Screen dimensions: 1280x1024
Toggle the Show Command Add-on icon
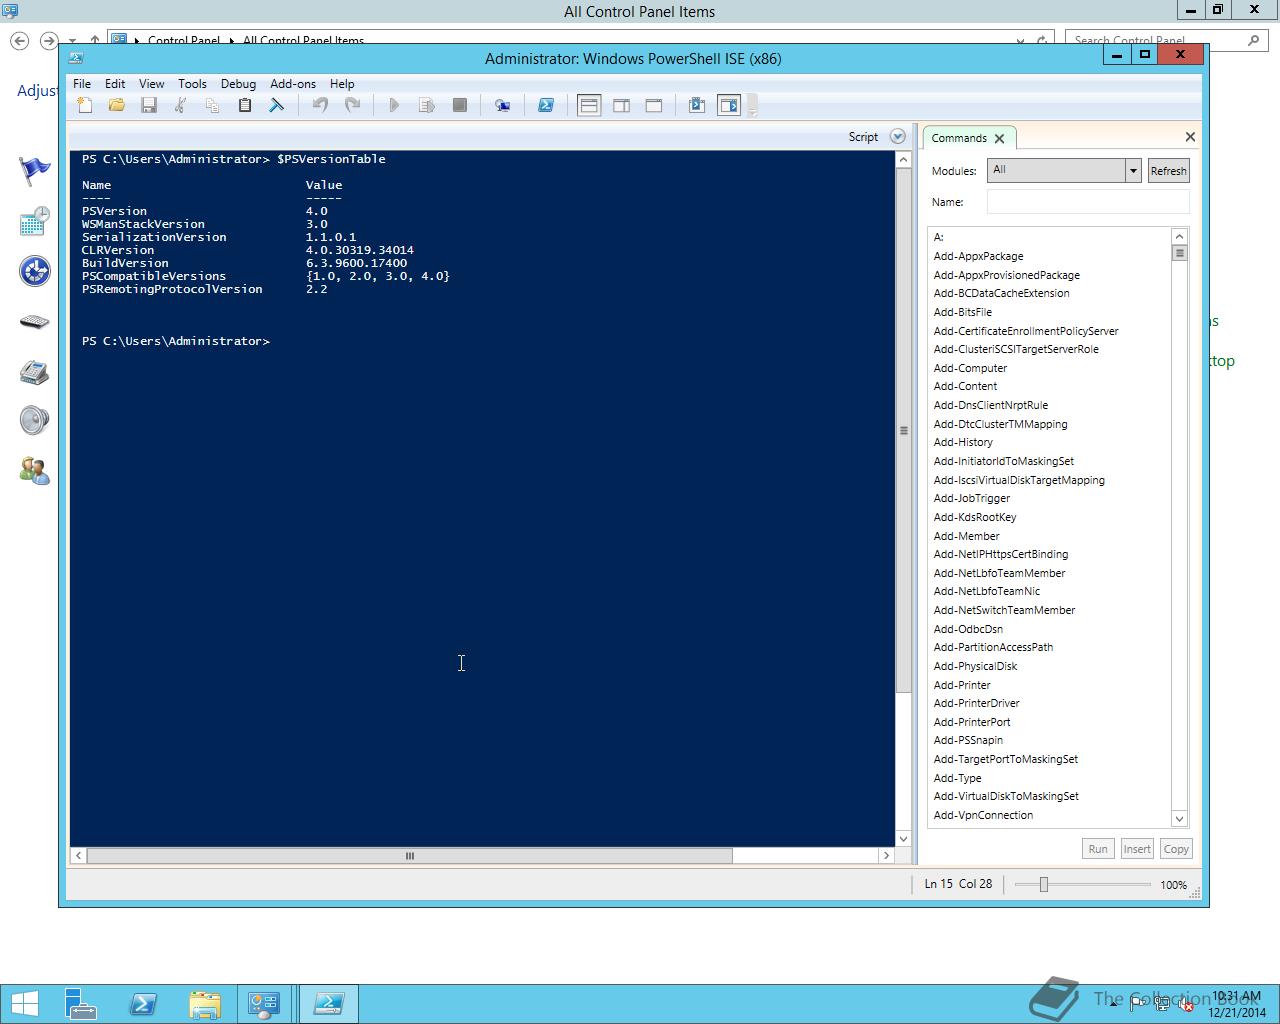[x=729, y=105]
